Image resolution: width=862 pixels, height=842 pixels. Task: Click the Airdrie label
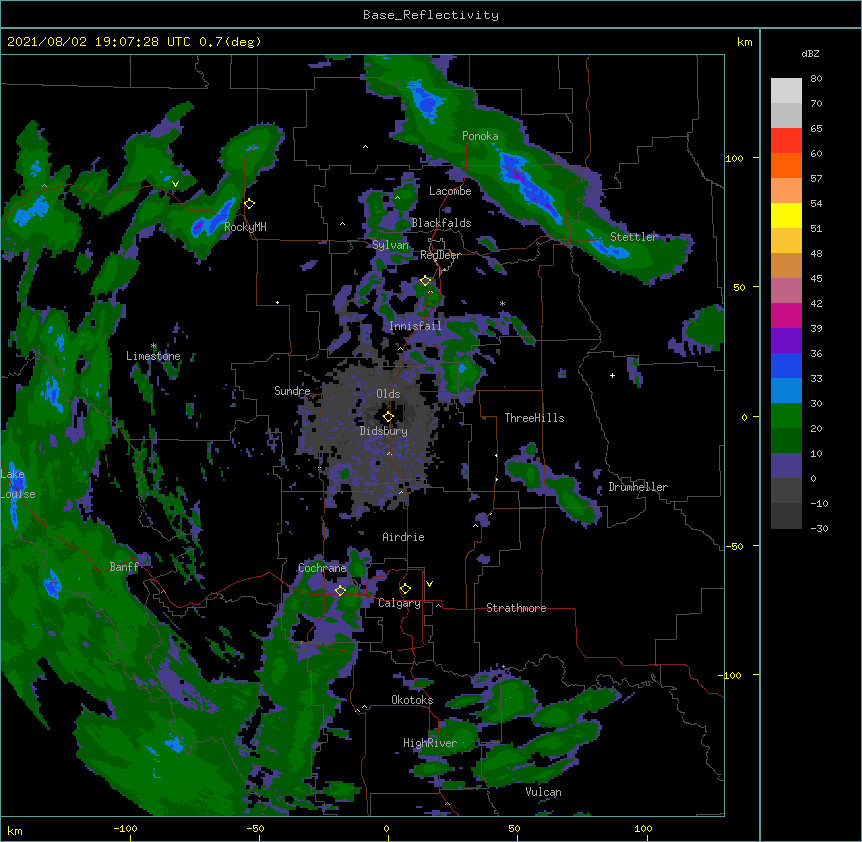pos(403,537)
